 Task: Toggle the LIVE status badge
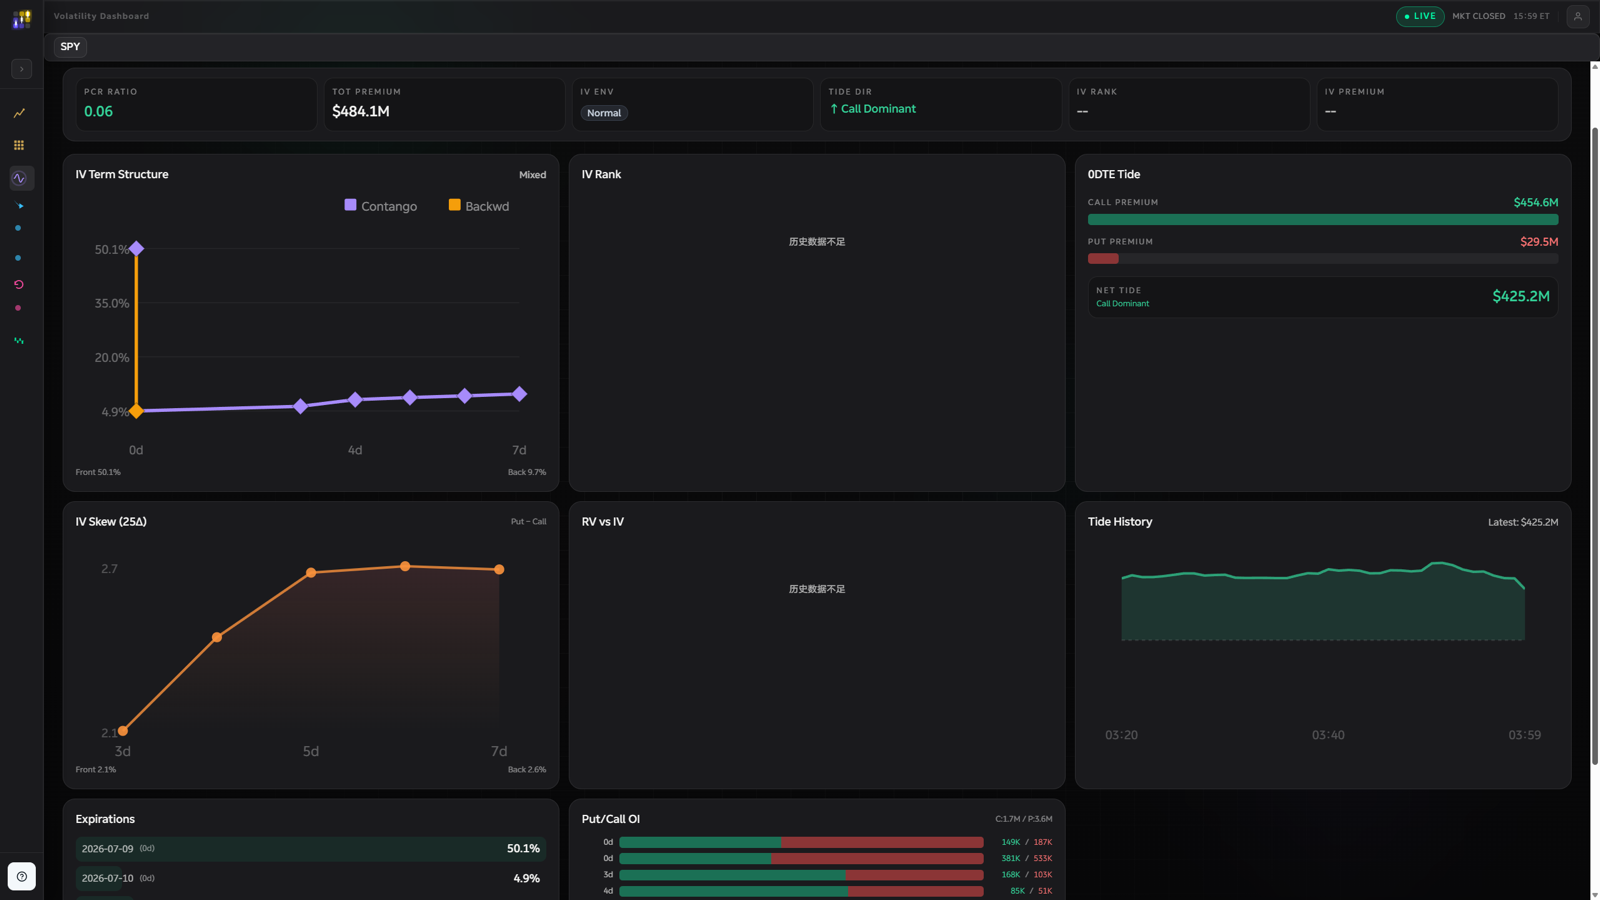(x=1420, y=16)
